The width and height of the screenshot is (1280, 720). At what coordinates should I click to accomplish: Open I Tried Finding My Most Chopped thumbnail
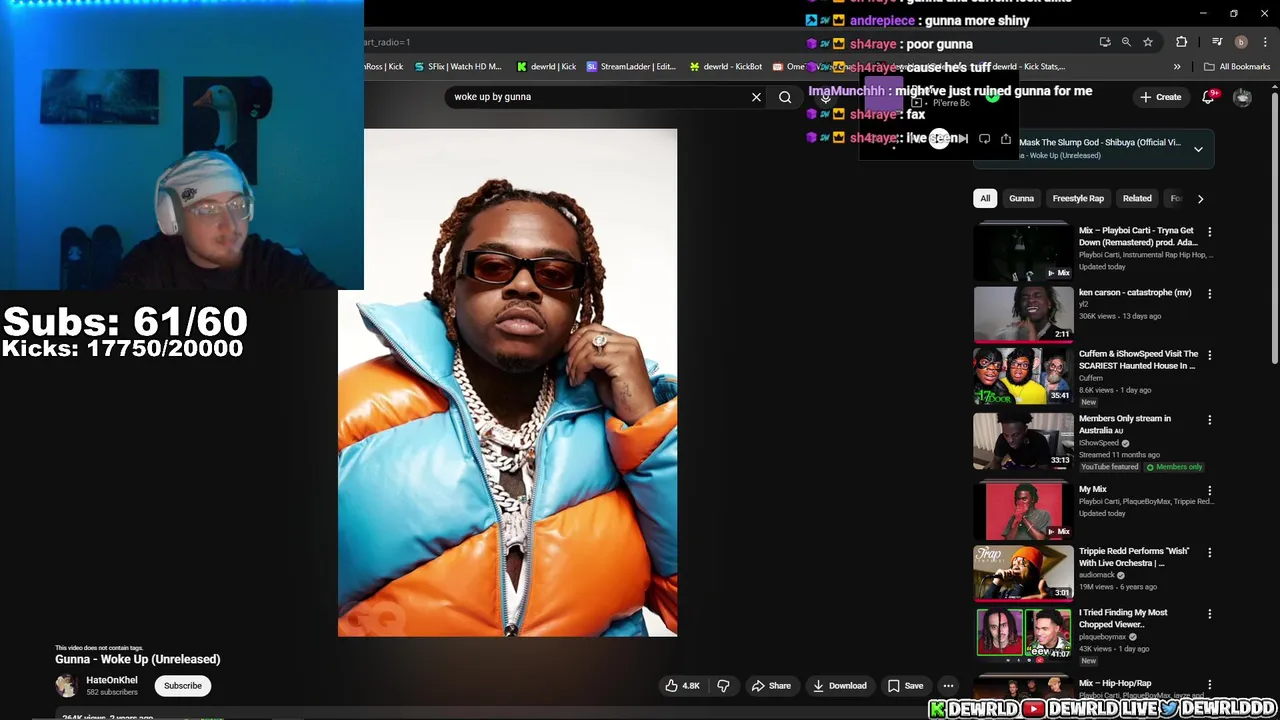1024,634
